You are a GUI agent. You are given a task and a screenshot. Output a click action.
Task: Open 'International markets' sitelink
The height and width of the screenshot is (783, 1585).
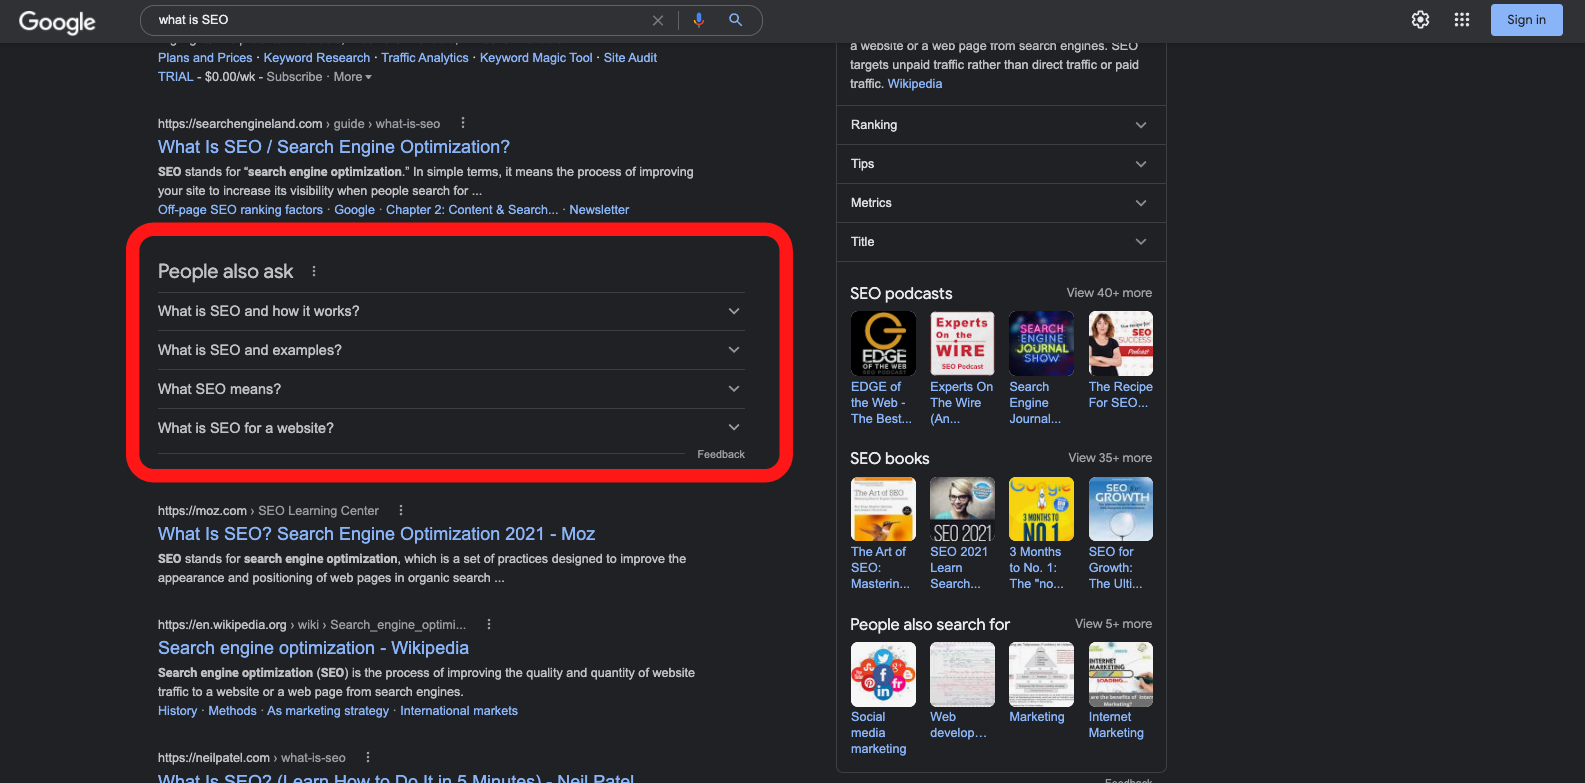[x=459, y=711]
